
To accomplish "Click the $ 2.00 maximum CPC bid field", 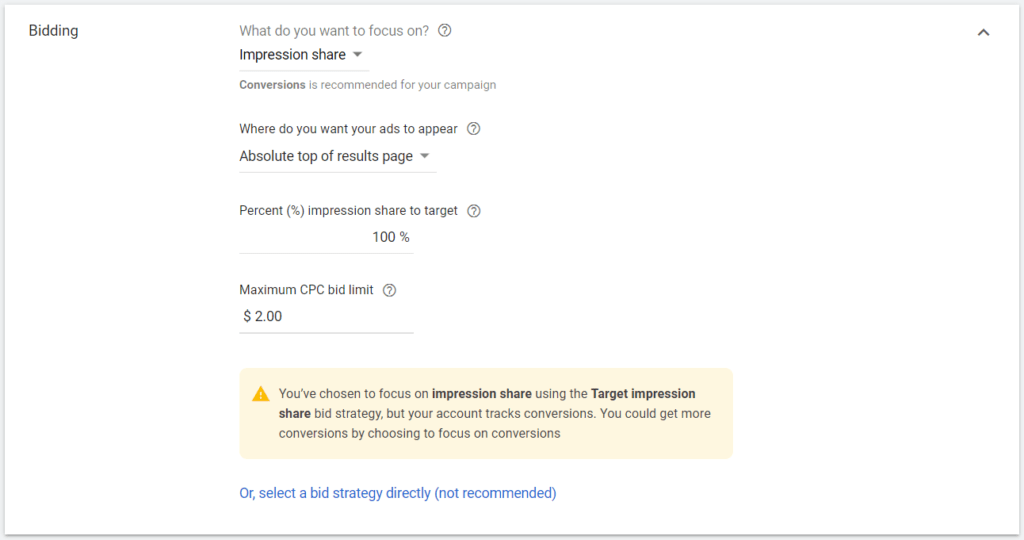I will pos(326,316).
